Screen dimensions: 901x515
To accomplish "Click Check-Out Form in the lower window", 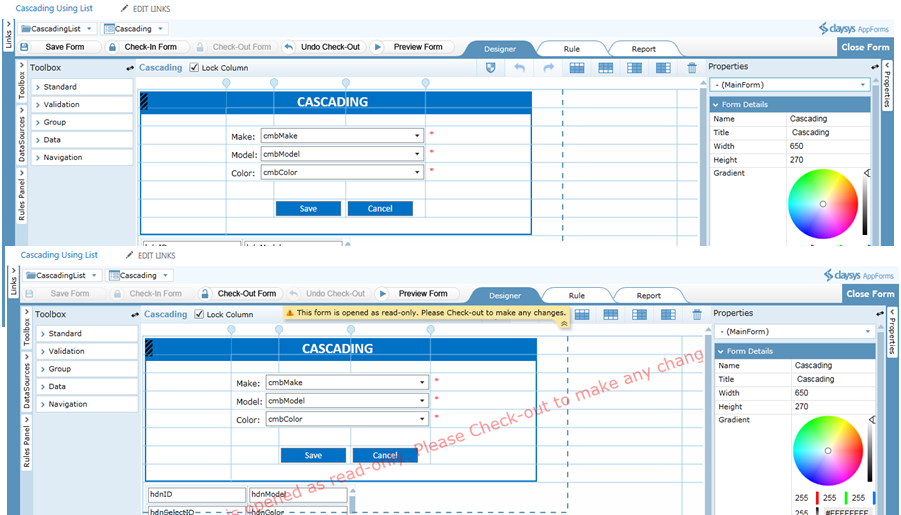I will (240, 294).
